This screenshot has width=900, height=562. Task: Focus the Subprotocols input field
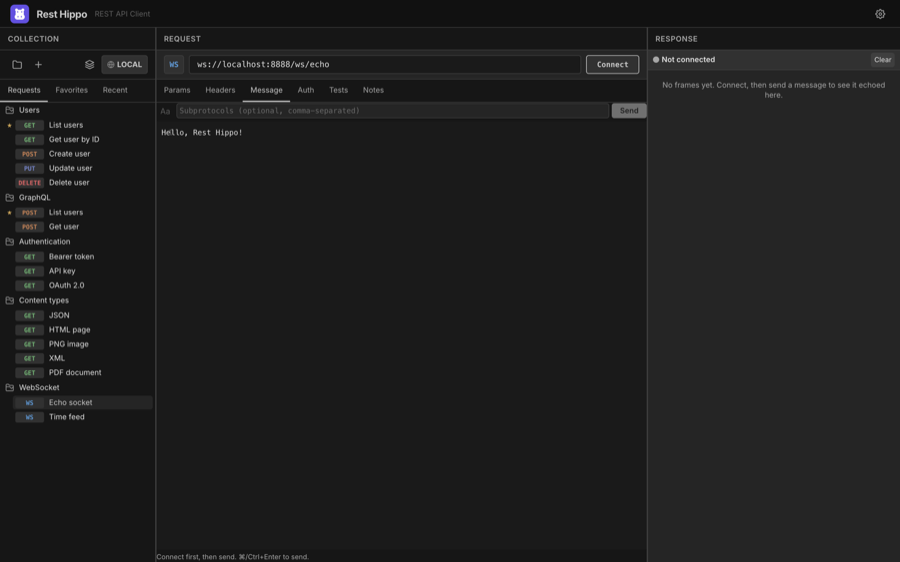393,111
